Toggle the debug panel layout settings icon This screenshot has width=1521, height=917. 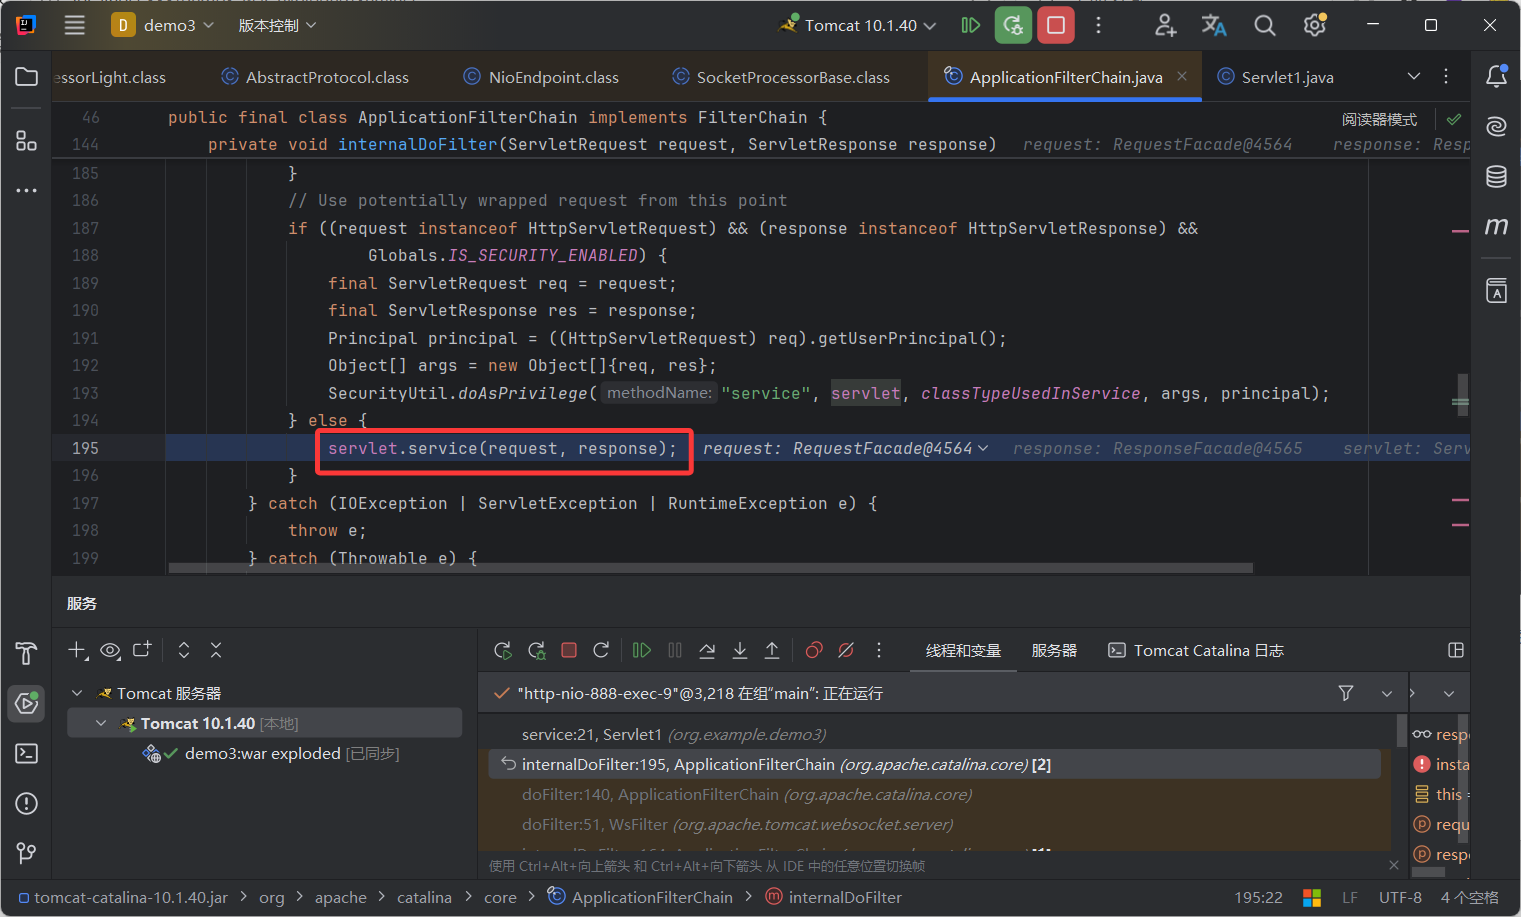tap(1456, 651)
